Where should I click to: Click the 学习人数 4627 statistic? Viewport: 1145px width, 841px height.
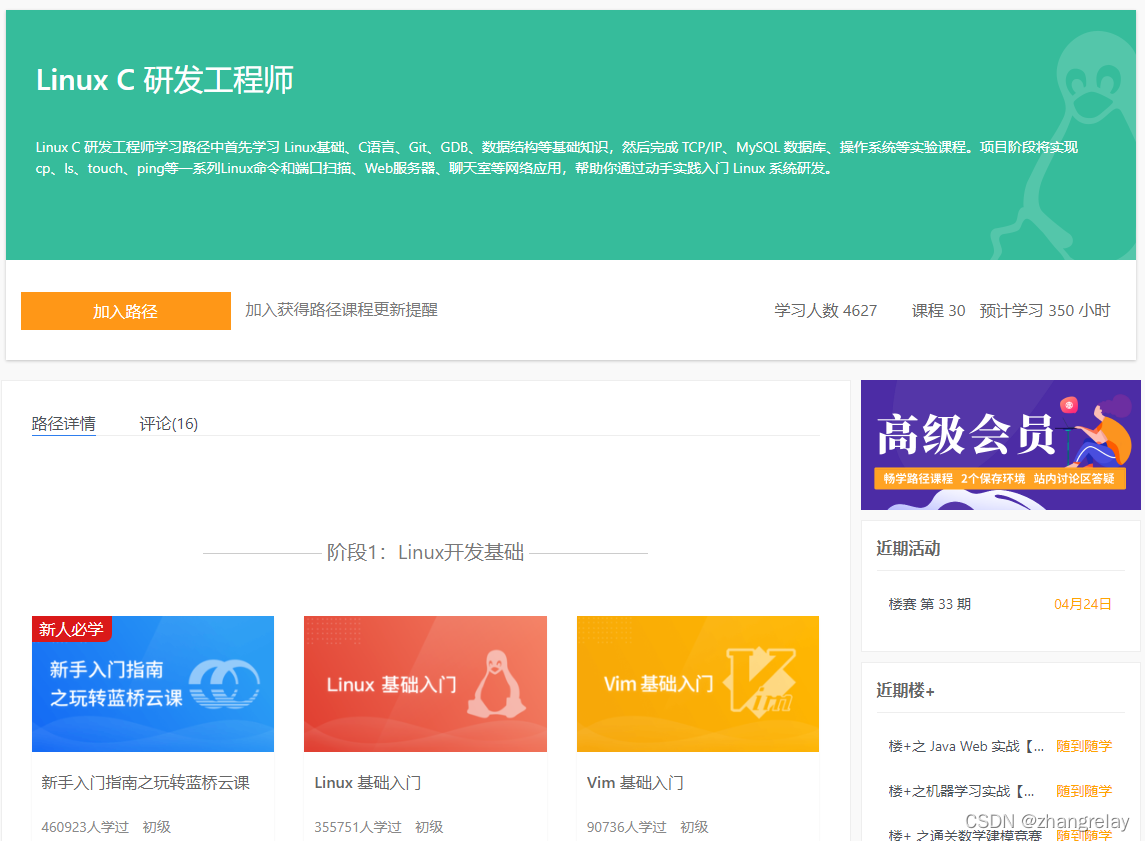(x=825, y=310)
